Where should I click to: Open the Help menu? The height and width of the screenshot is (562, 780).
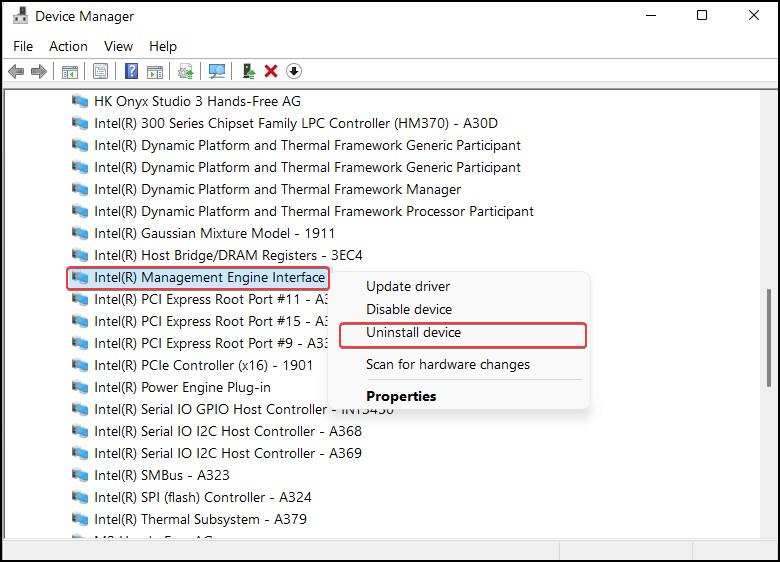tap(163, 46)
